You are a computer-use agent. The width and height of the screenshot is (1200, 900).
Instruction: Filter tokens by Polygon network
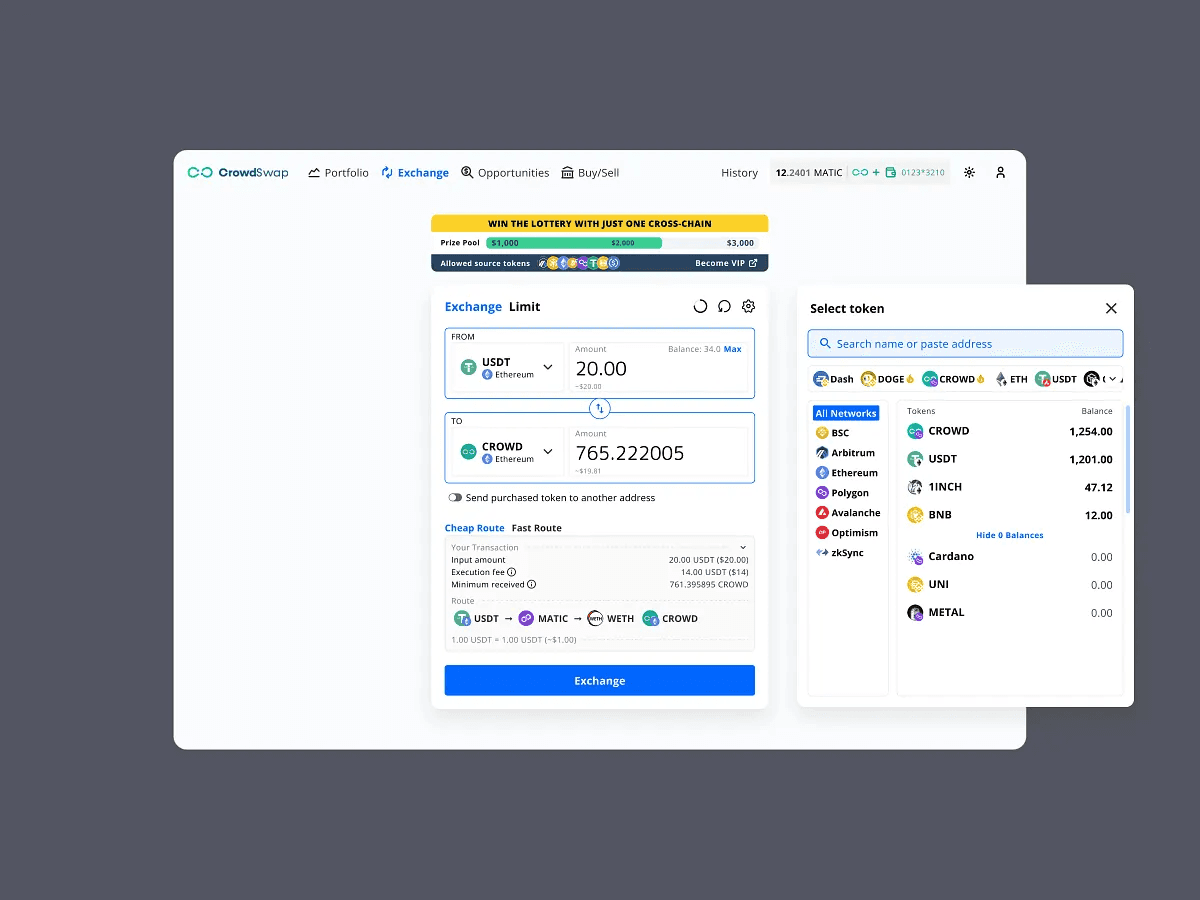point(843,493)
